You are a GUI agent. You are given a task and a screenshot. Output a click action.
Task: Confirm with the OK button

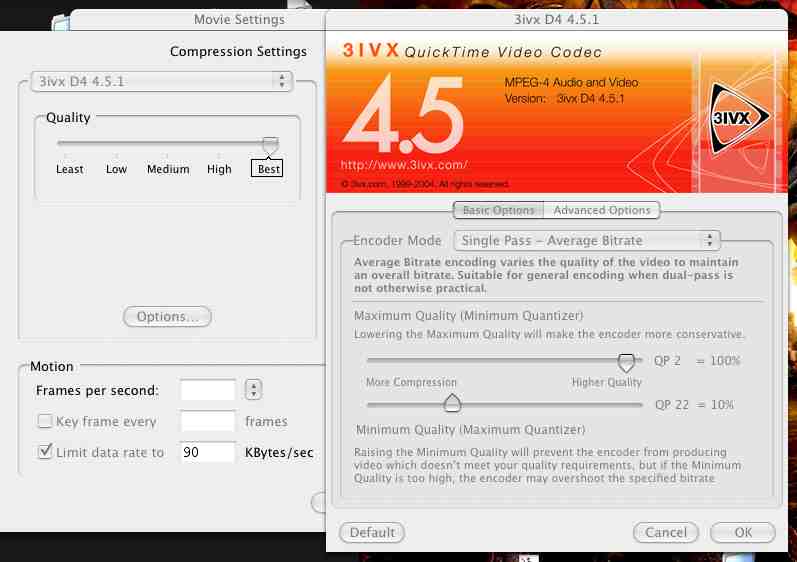[743, 532]
